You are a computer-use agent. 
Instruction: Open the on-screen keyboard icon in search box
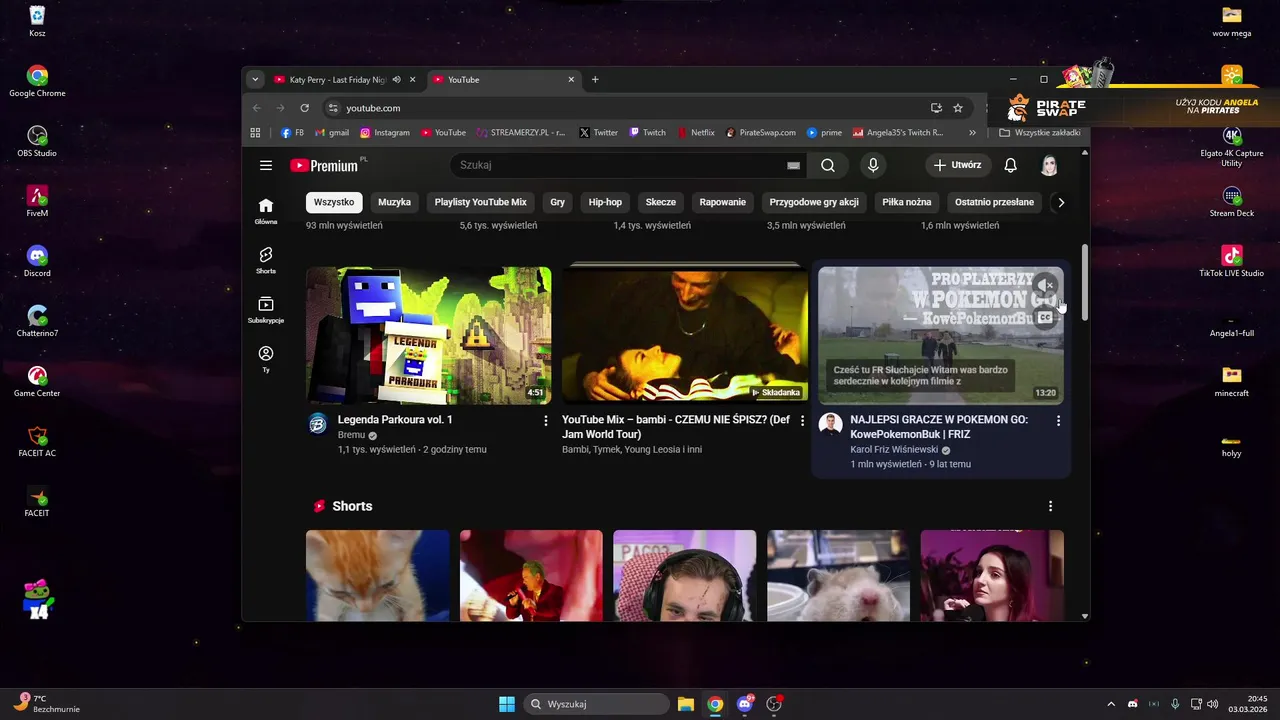tap(793, 165)
